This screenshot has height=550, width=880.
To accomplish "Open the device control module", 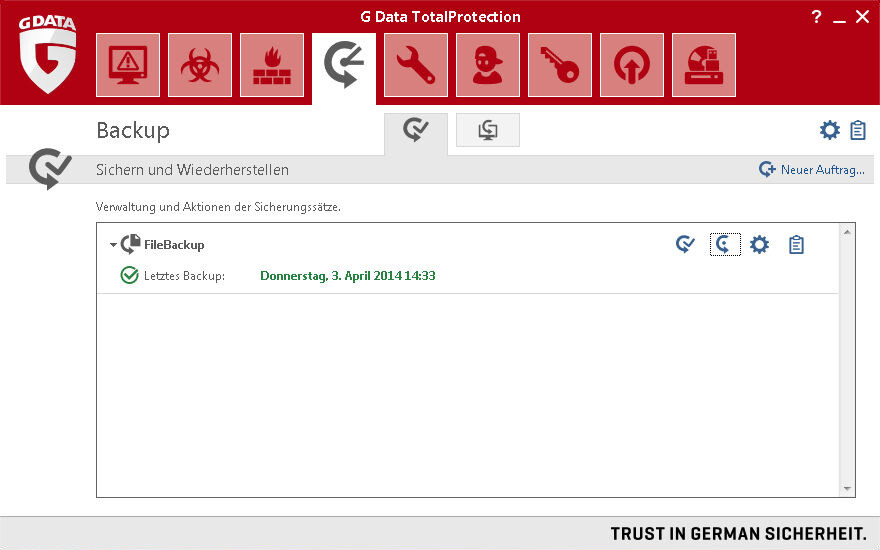I will 704,66.
